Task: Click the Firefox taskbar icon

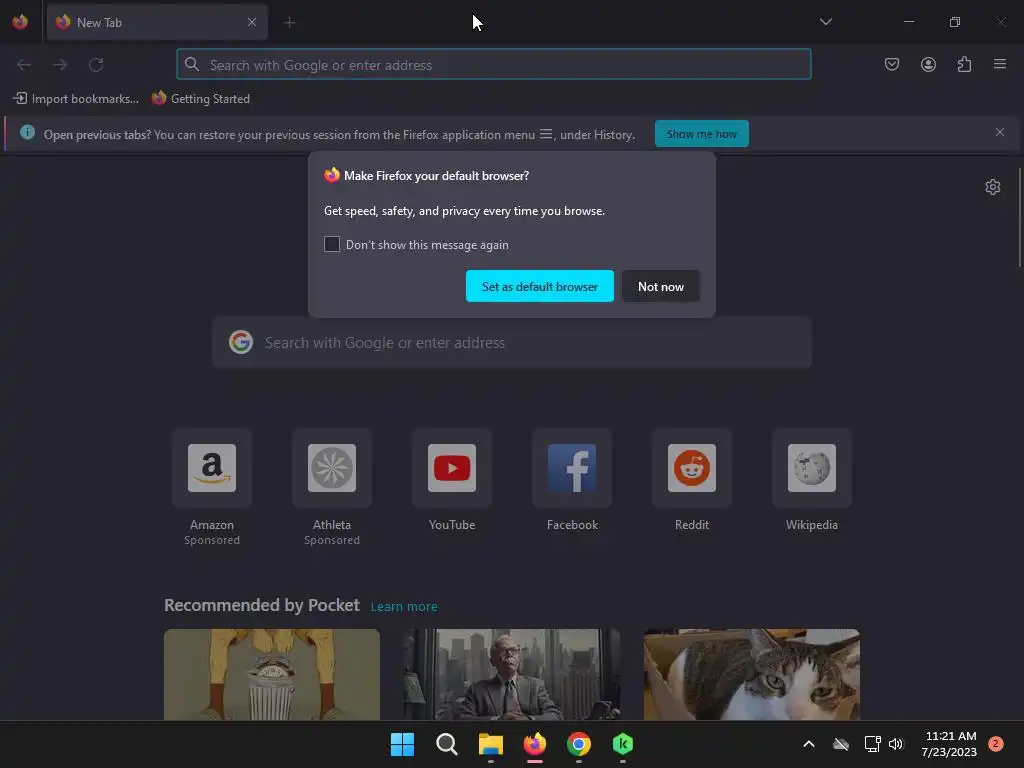Action: point(535,744)
